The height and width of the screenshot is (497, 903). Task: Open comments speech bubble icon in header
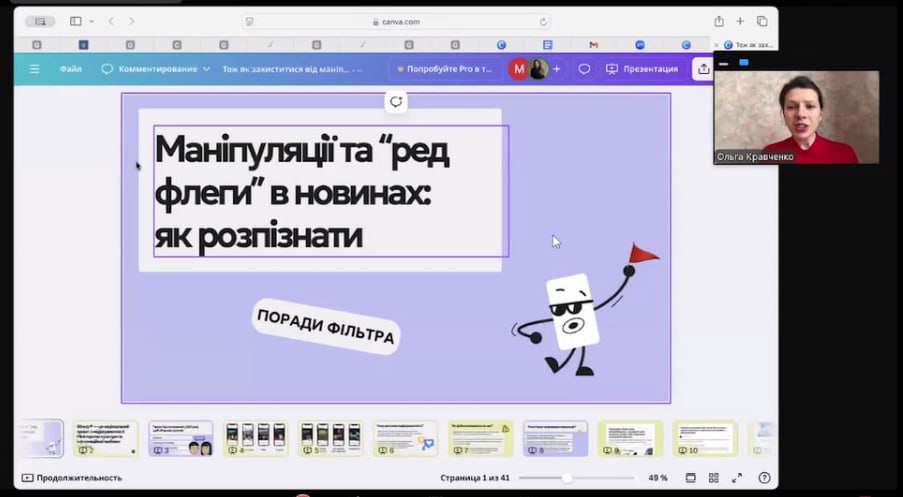584,69
